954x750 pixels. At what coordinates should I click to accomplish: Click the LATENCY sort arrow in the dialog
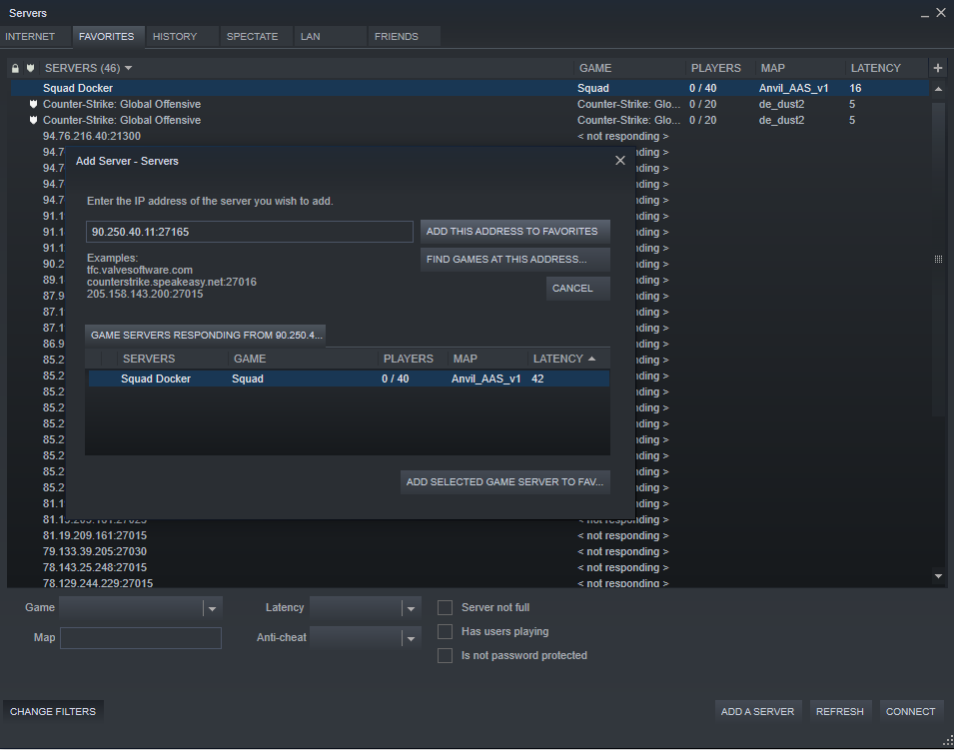591,359
